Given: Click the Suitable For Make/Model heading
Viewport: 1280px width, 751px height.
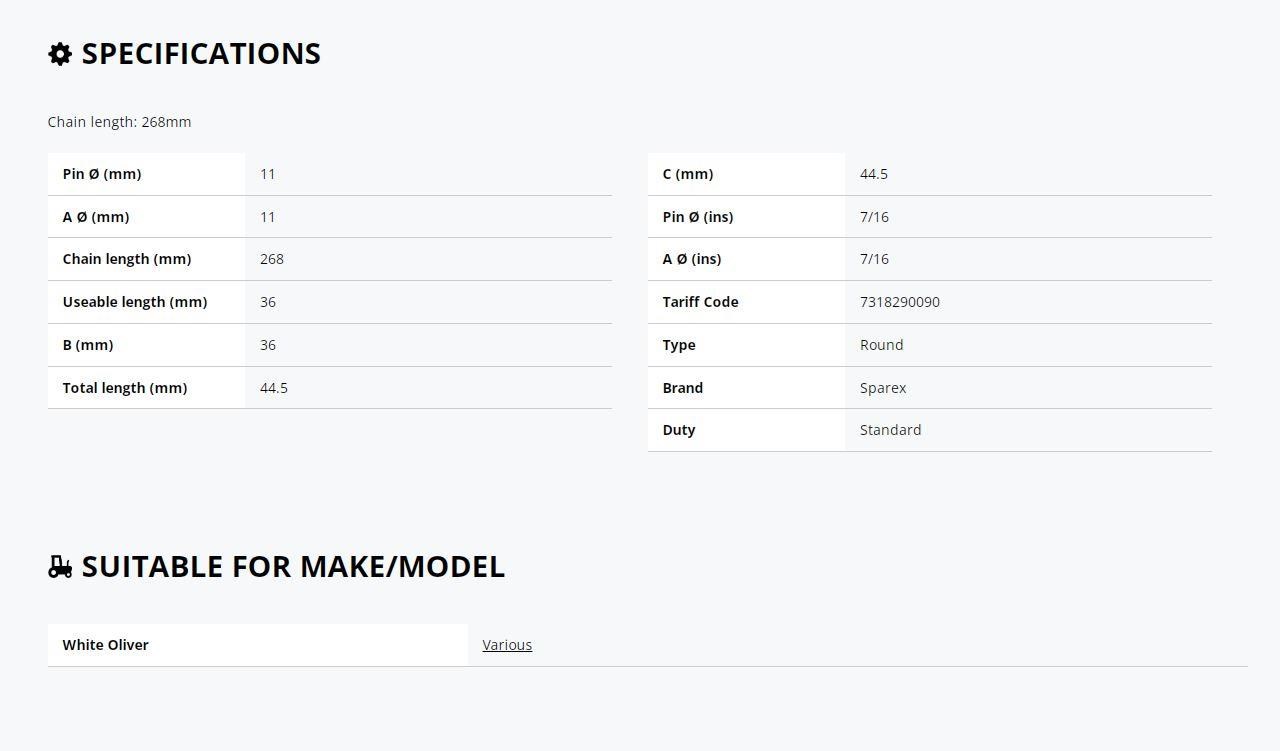Looking at the screenshot, I should [293, 567].
